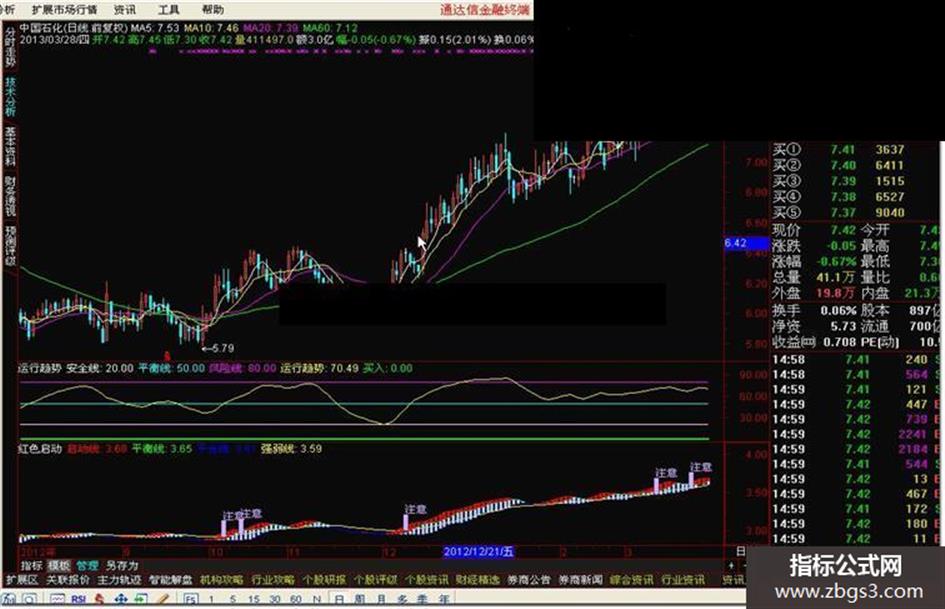Click the 指标 button below the chart
Viewport: 945px width, 609px height.
[x=31, y=566]
